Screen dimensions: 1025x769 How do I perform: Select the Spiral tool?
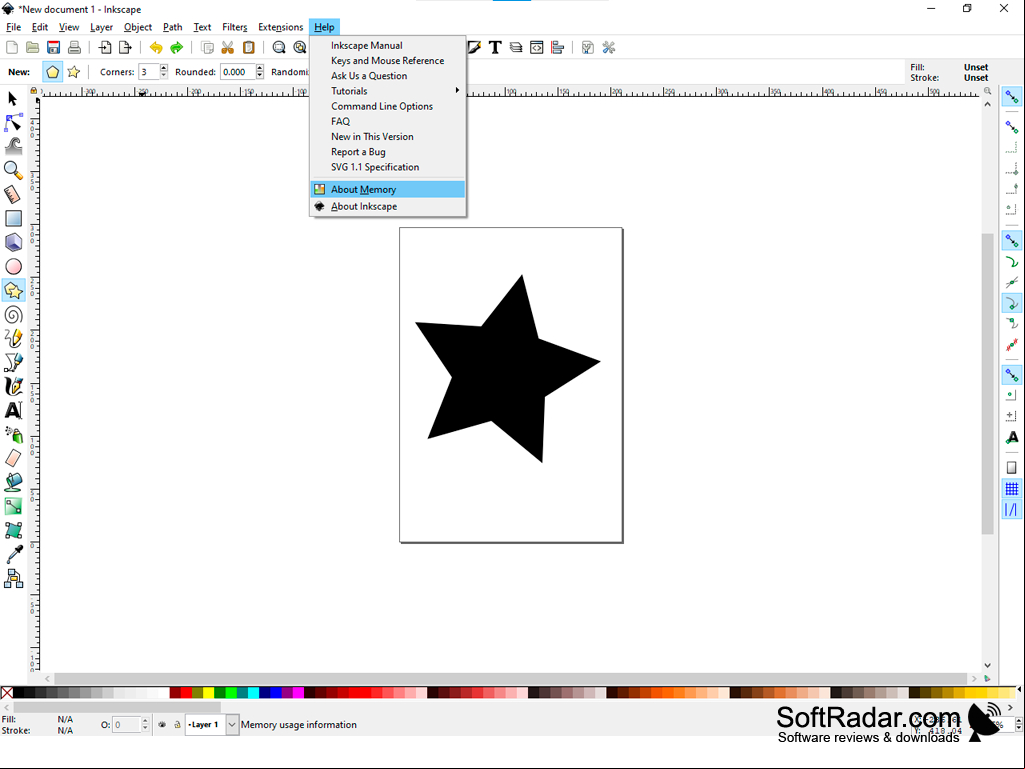(13, 315)
